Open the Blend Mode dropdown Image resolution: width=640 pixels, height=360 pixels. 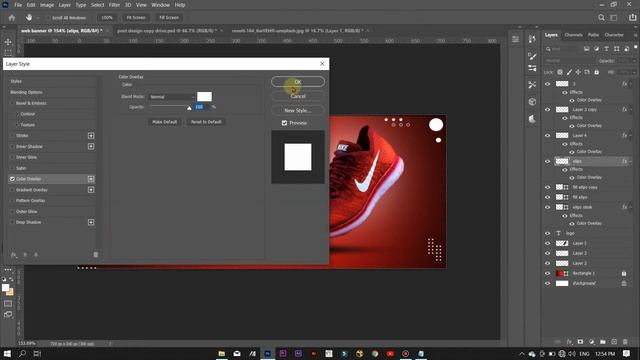click(x=171, y=97)
